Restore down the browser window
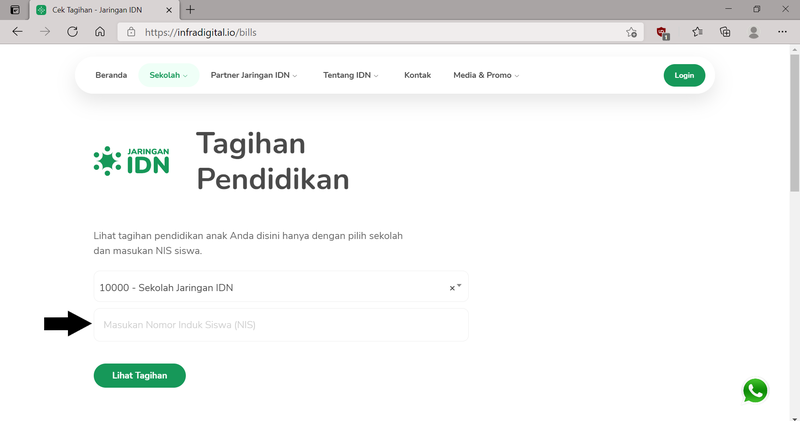Viewport: 800px width, 421px height. [757, 9]
